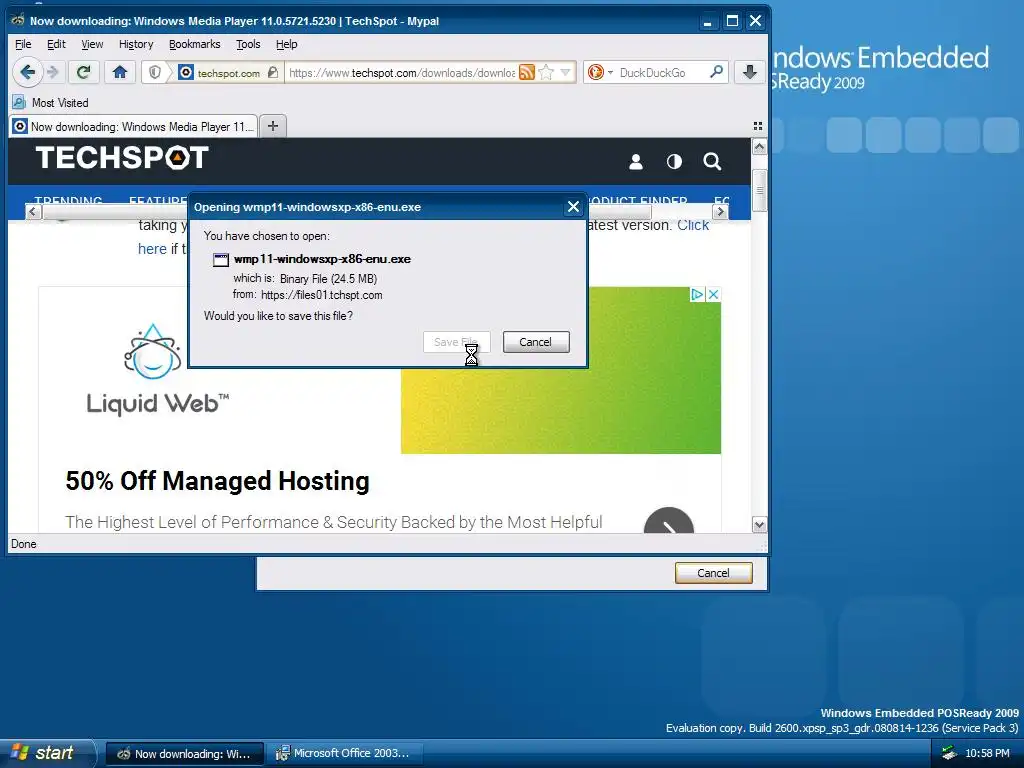Click the 50% Off Managed Hosting headline
Screen dimensions: 1024x768
click(x=217, y=481)
